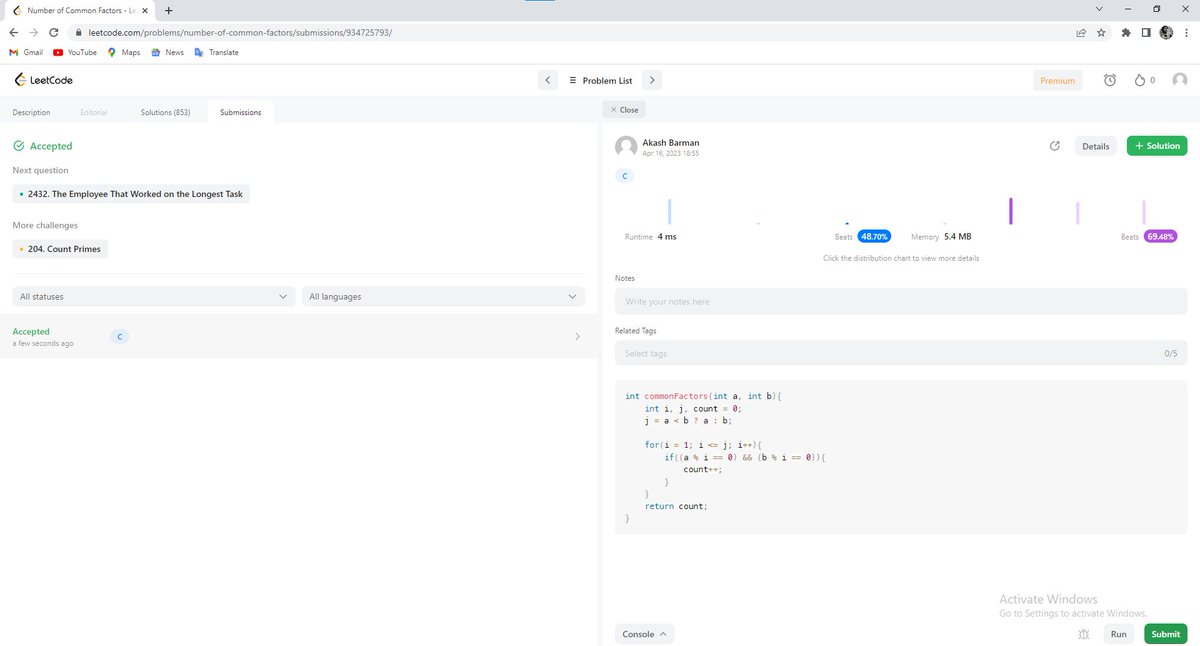Image resolution: width=1200 pixels, height=646 pixels.
Task: Click the refresh icon beside Details
Action: [x=1054, y=146]
